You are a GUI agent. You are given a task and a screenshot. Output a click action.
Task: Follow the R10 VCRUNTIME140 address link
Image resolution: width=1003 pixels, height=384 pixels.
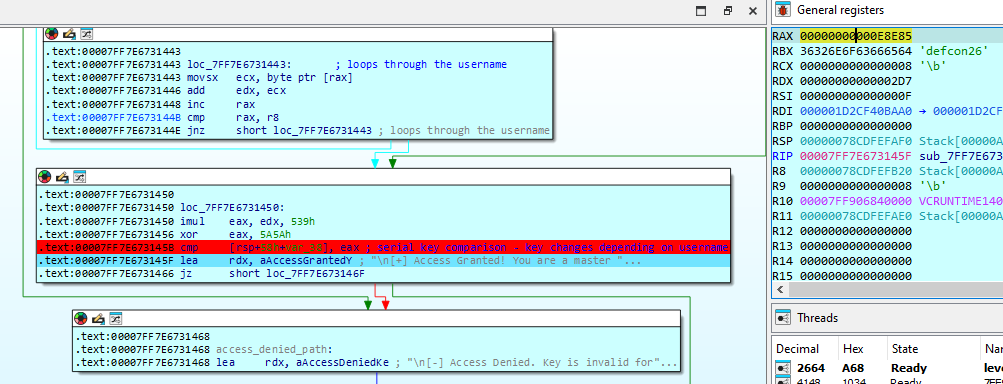click(x=856, y=202)
